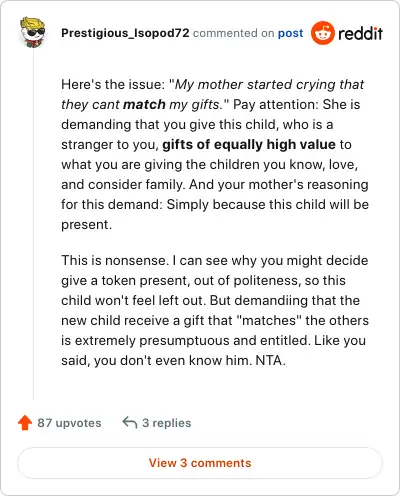The width and height of the screenshot is (400, 496).
Task: Click the paragraph beginning "This is nonsense"
Action: coord(215,310)
